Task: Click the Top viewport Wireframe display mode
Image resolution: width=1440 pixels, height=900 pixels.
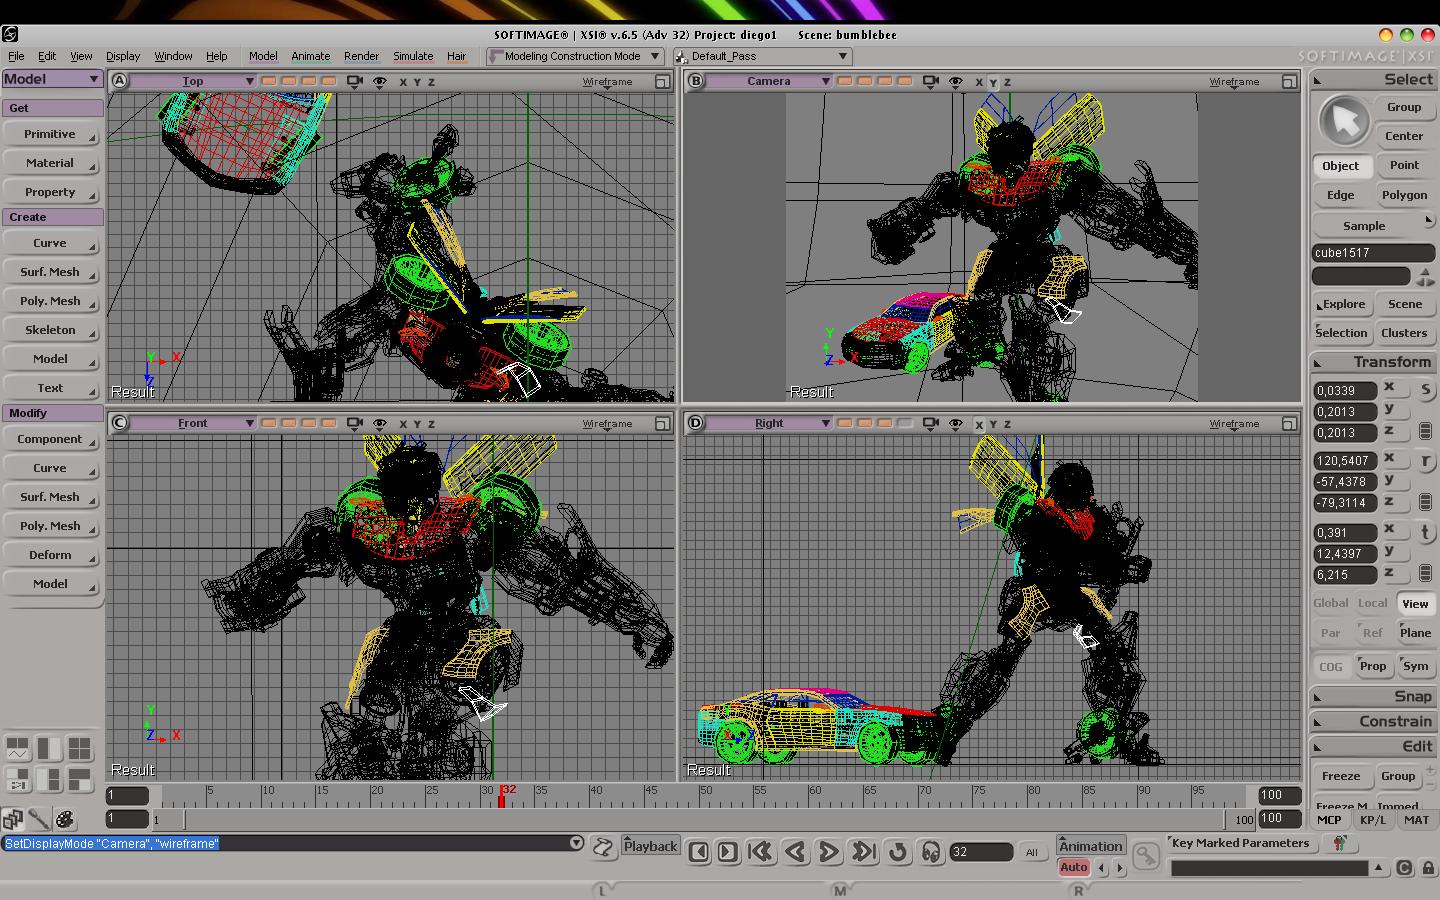Action: (607, 82)
